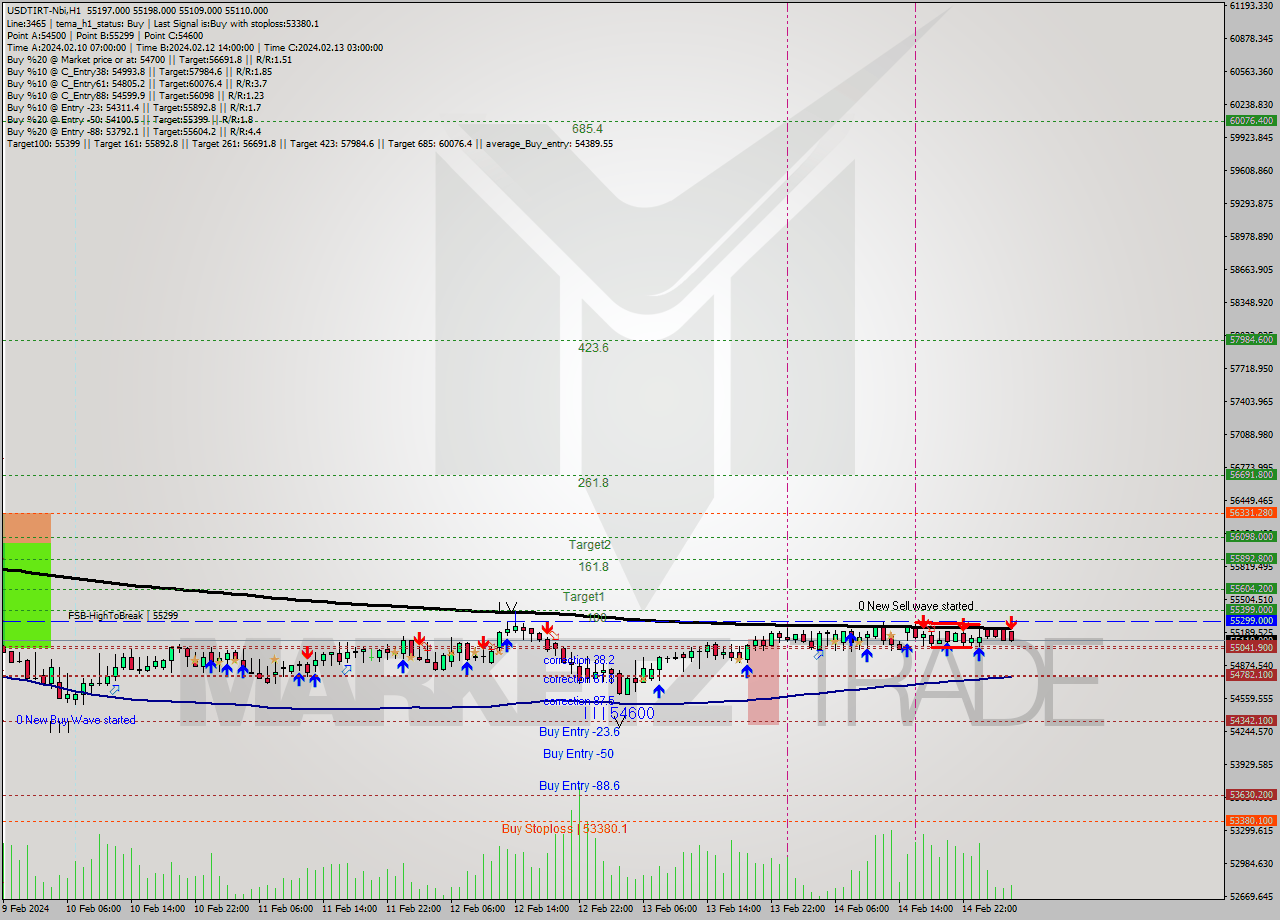Click orange price tag 53380.100

[x=1250, y=821]
